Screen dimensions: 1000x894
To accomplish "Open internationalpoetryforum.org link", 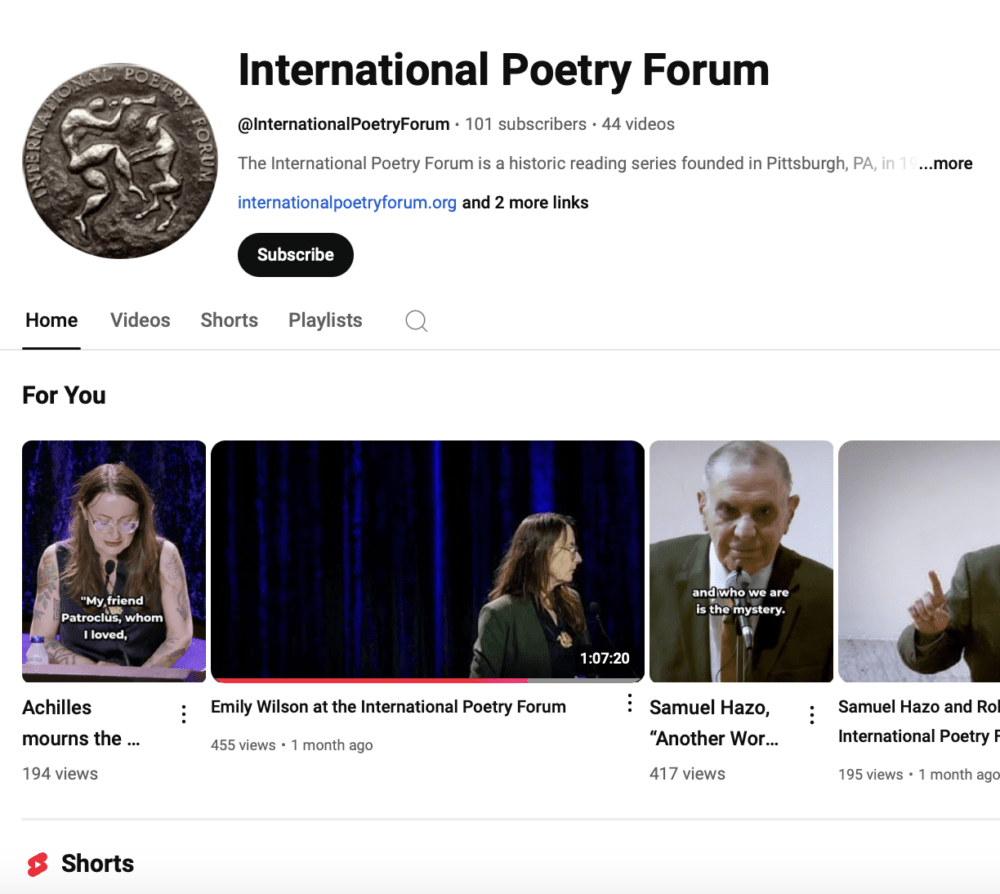I will pos(347,203).
